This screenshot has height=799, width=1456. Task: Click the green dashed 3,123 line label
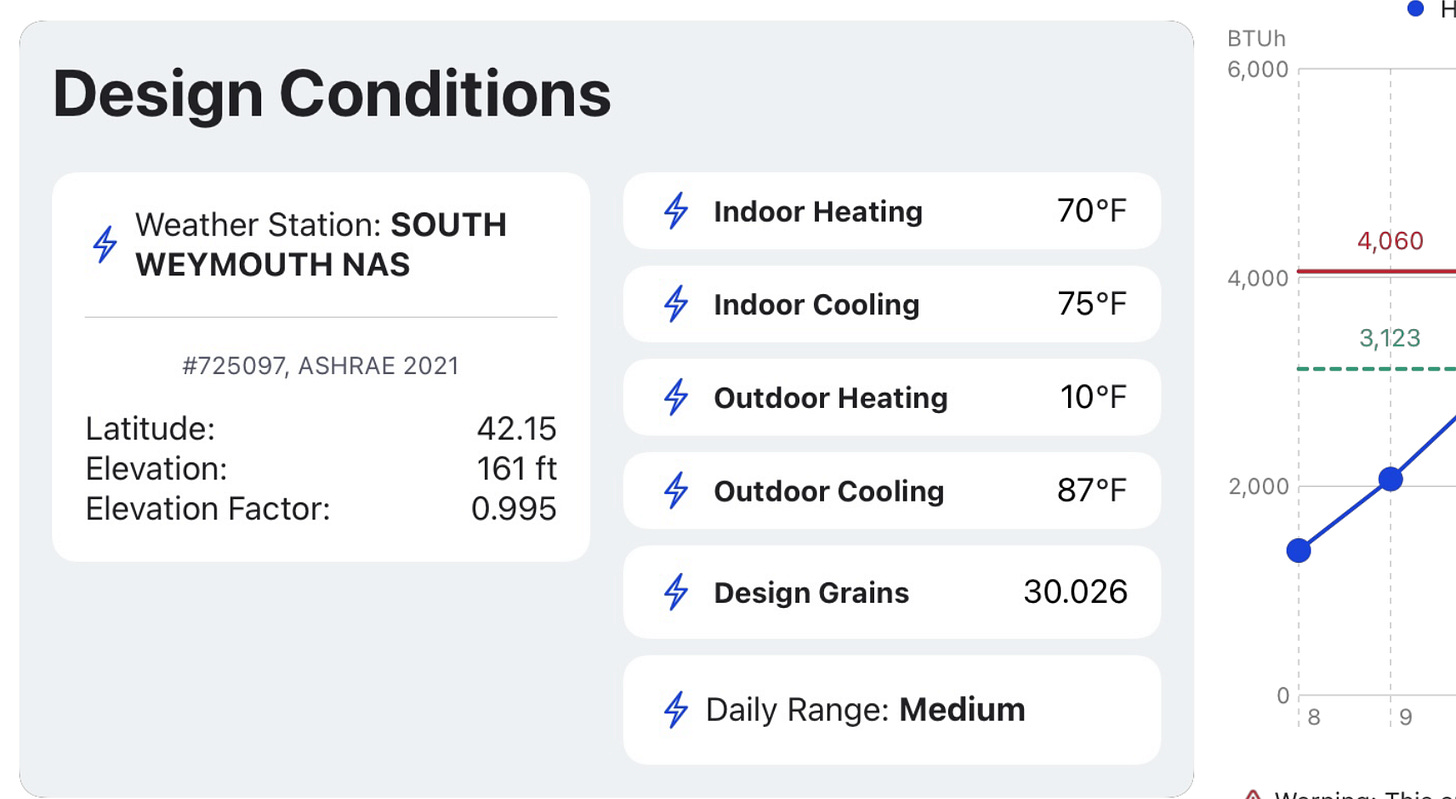1390,338
